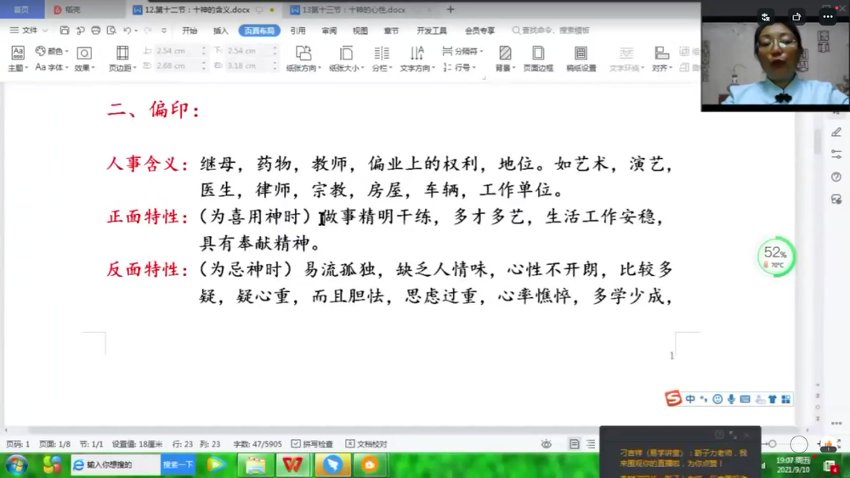This screenshot has height=478, width=850.
Task: Open the 文字方向 text direction dropdown
Action: coord(417,58)
